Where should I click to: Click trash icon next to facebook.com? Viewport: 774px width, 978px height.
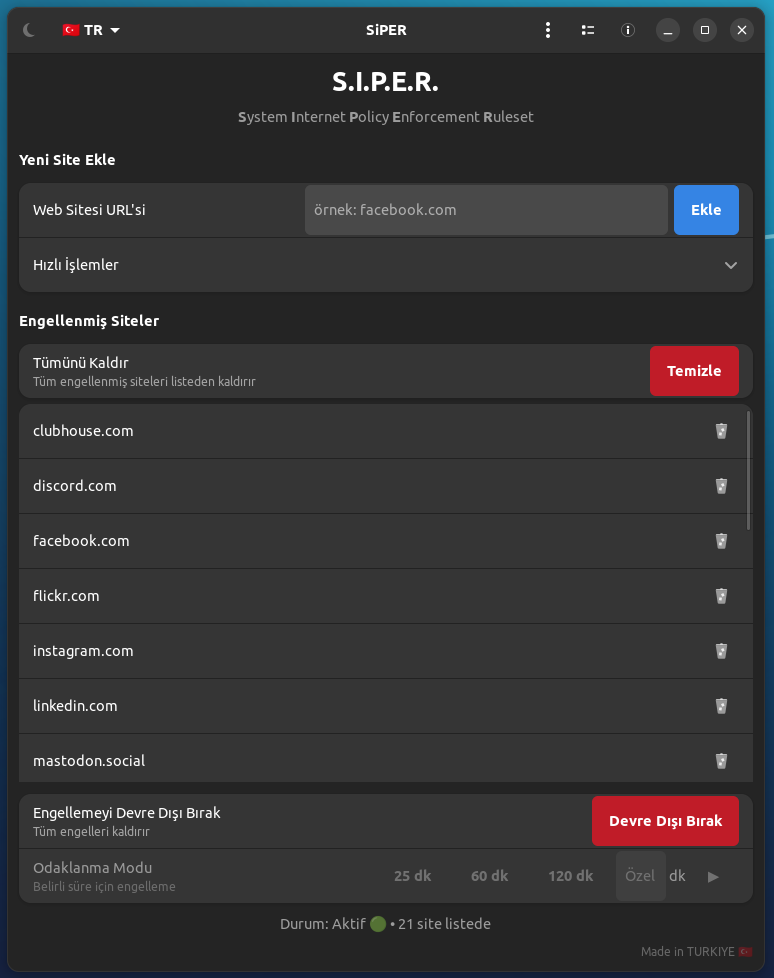[x=721, y=541]
